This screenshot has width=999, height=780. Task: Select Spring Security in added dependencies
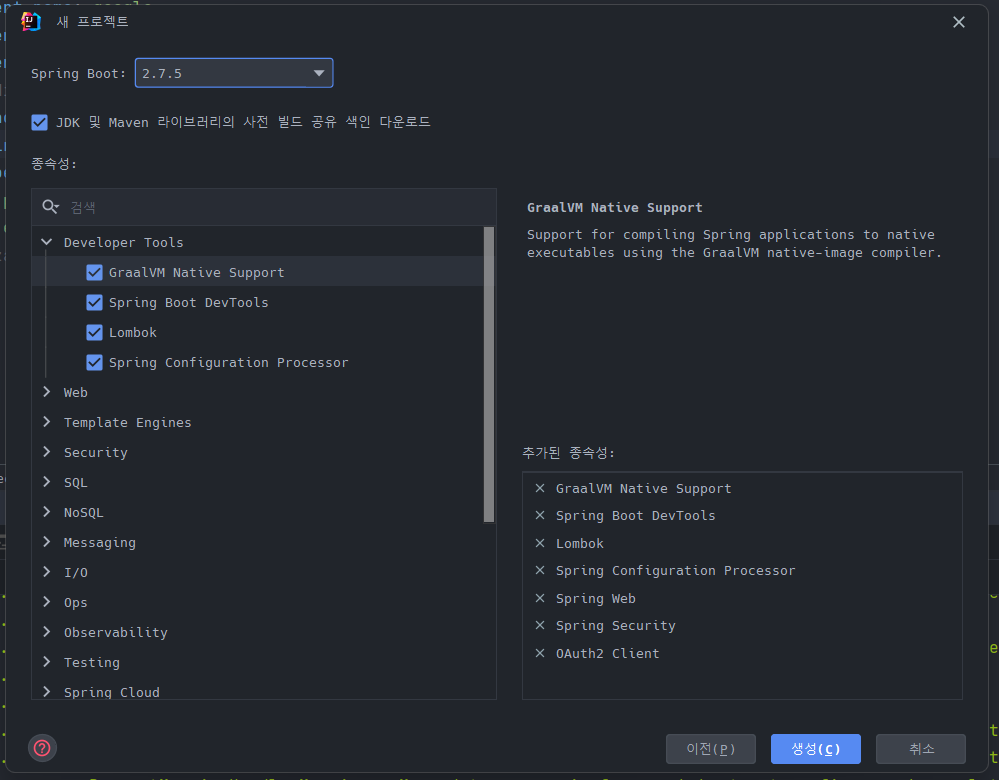coord(615,626)
